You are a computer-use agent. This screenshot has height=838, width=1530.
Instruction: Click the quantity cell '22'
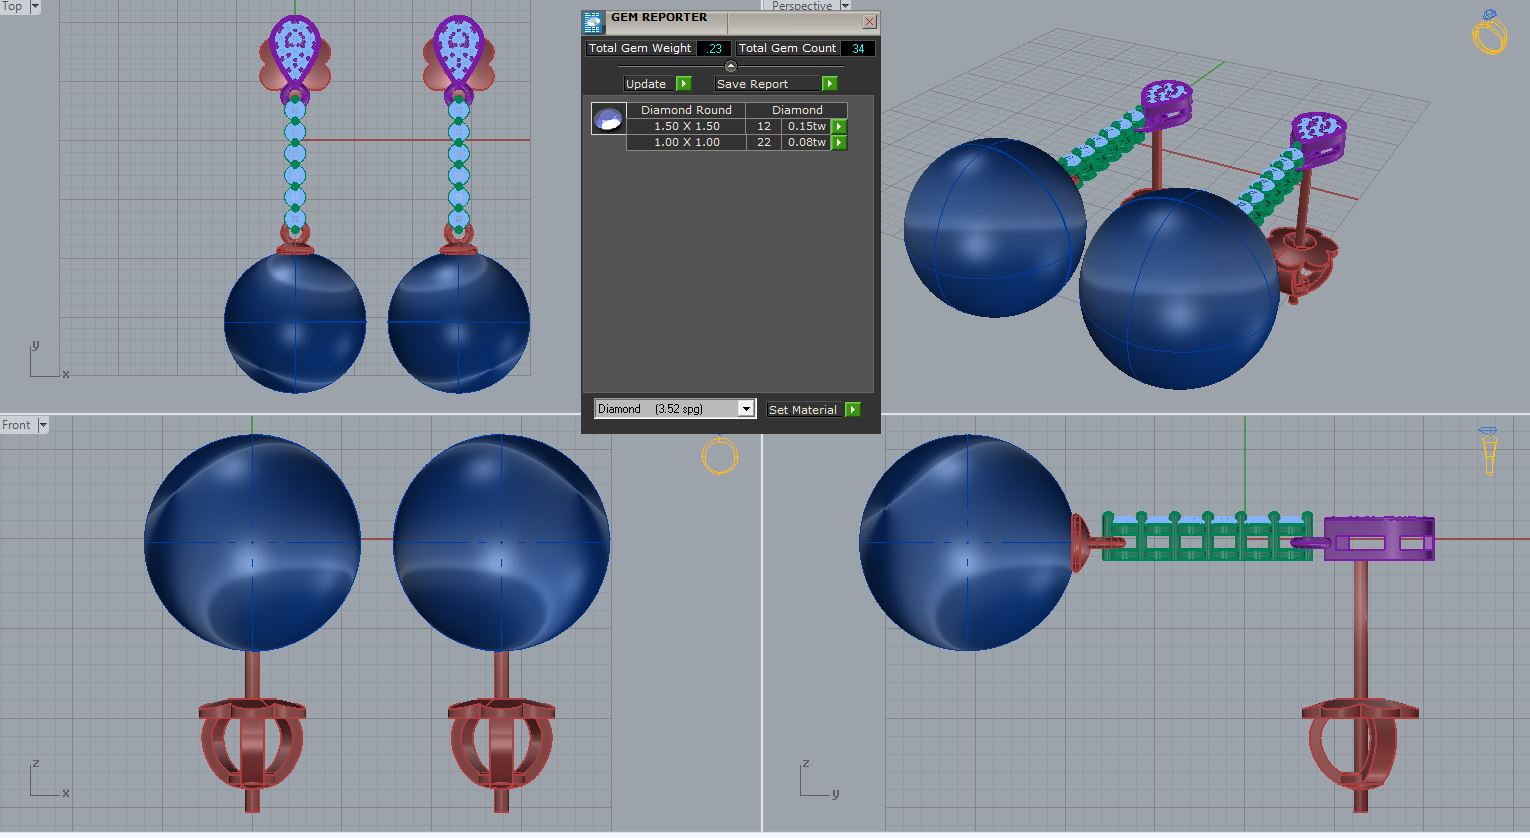764,143
